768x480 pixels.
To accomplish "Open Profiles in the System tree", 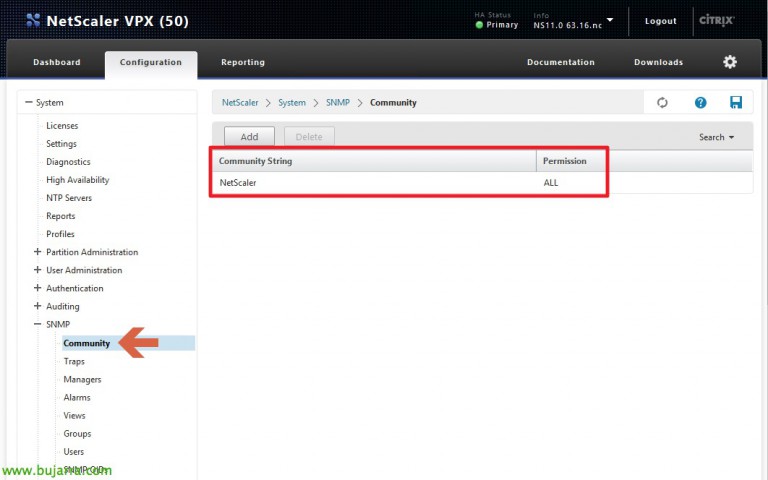I will pyautogui.click(x=60, y=234).
